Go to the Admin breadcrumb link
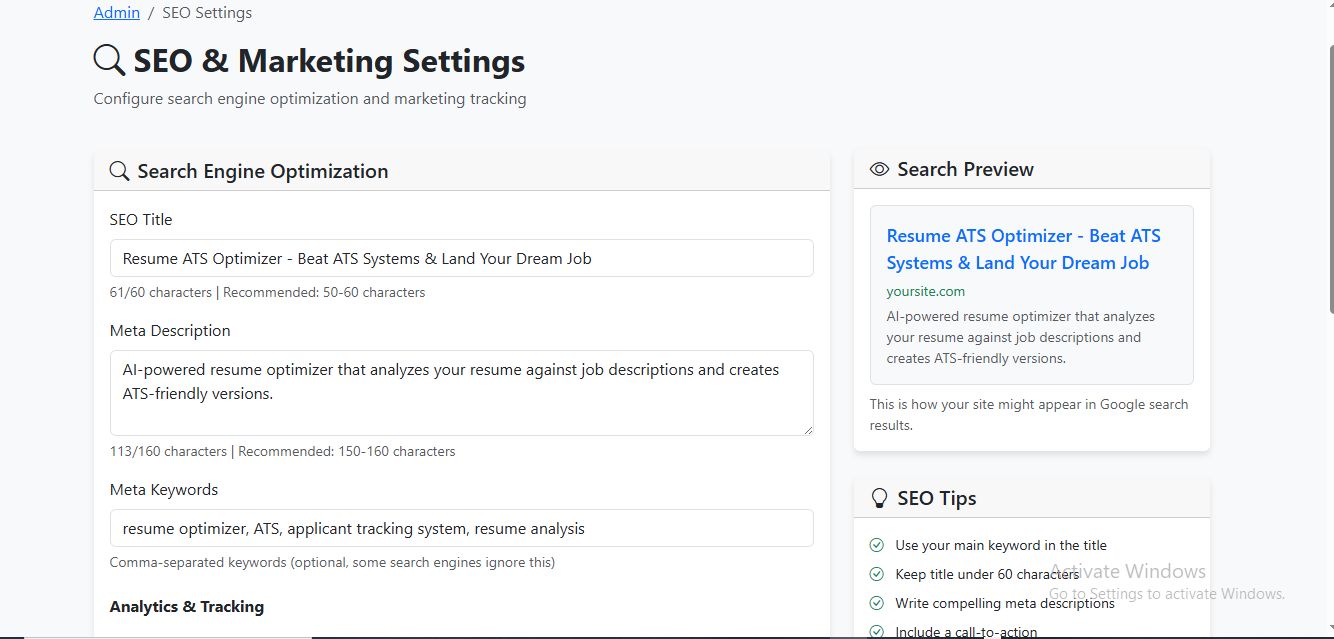 [116, 13]
